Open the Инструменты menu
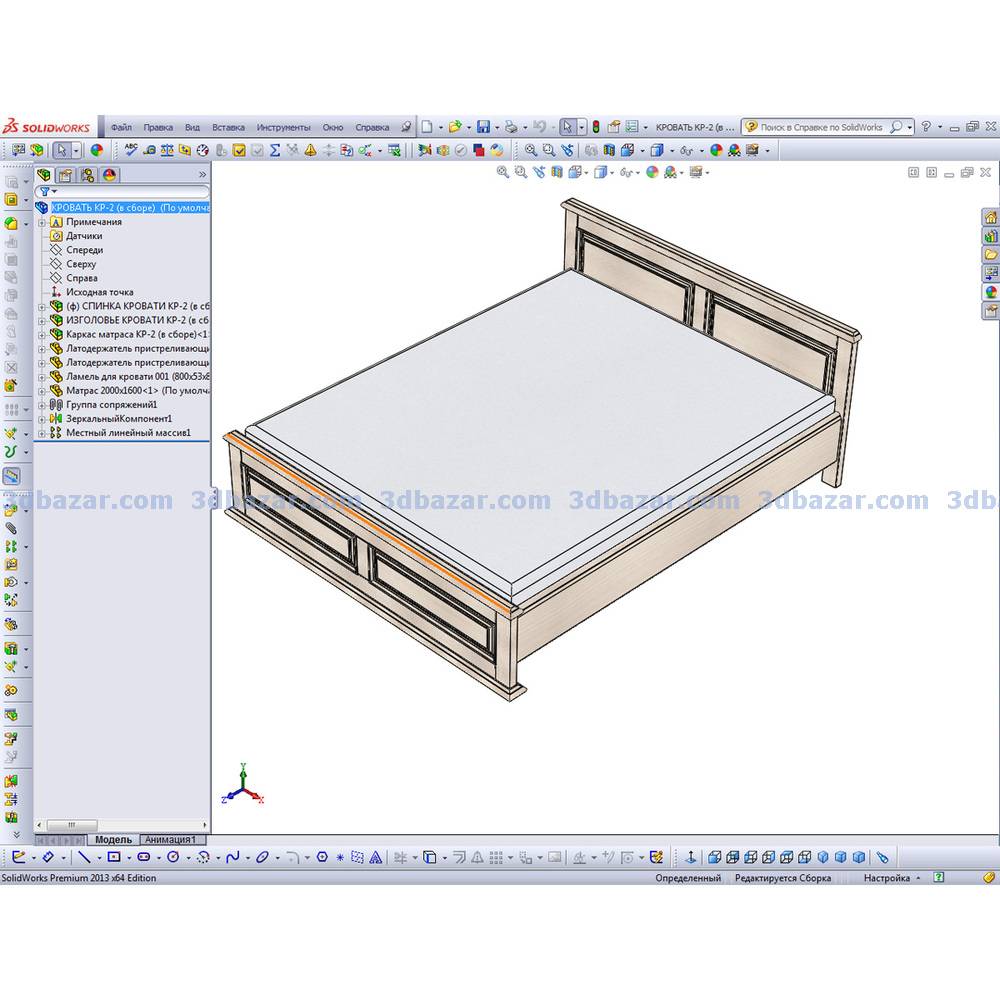The width and height of the screenshot is (1000, 1000). pyautogui.click(x=283, y=128)
